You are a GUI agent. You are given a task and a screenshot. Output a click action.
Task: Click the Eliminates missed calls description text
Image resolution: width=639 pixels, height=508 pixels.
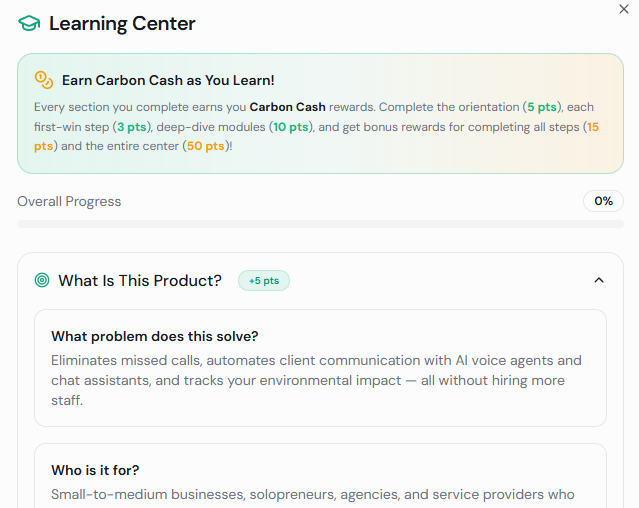point(316,379)
